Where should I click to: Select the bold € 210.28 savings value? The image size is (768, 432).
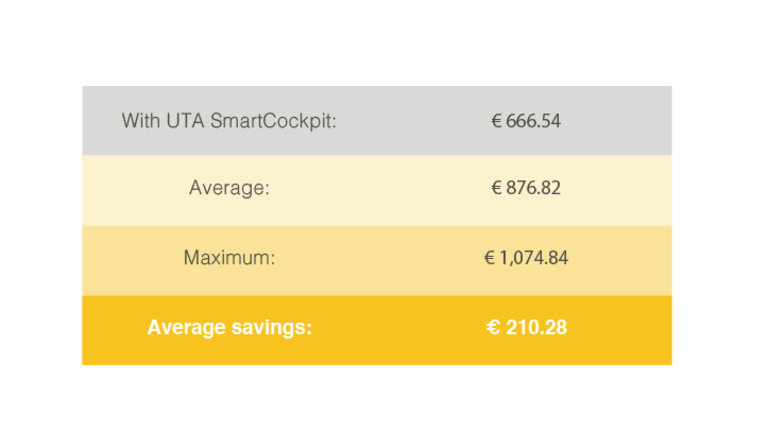(x=526, y=327)
